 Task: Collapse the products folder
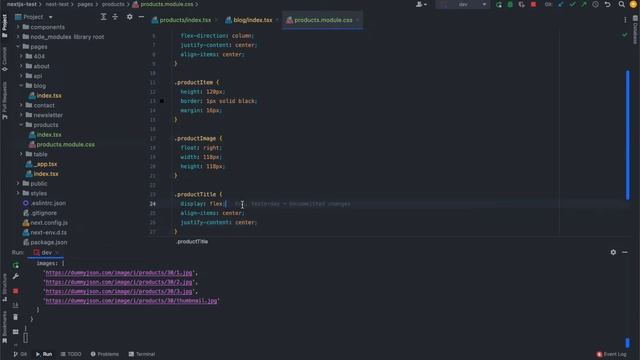point(21,125)
